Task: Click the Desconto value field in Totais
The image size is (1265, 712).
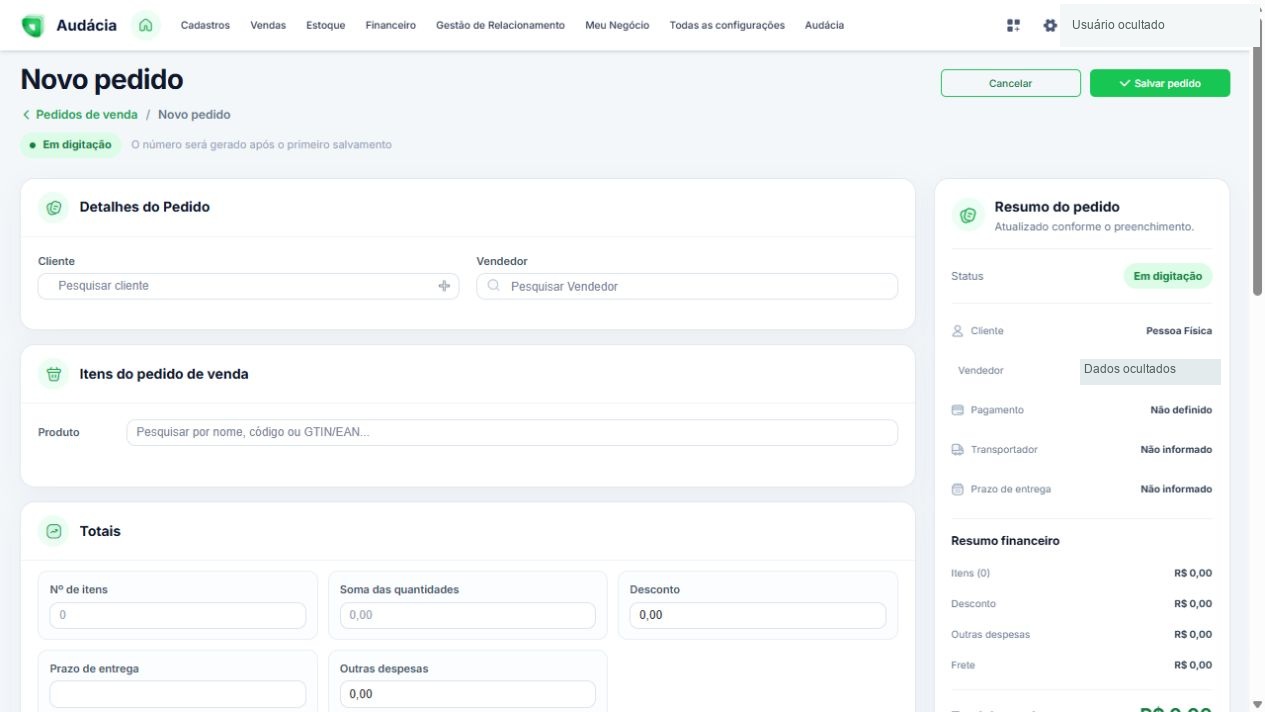Action: click(x=758, y=615)
